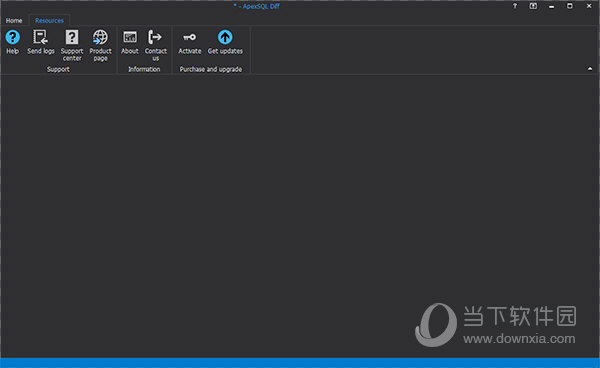600x368 pixels.
Task: Click the blue status bar
Action: click(x=300, y=363)
